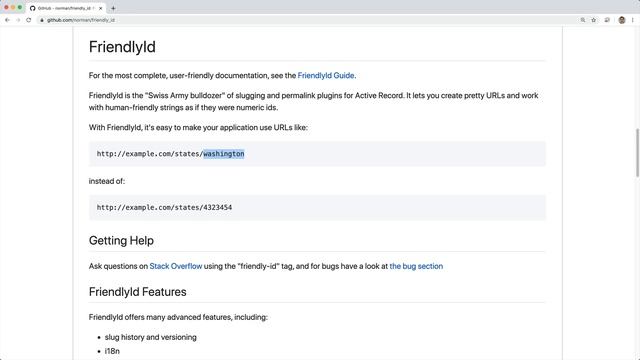This screenshot has height=360, width=640.
Task: Click the FriendlyId Features heading
Action: click(x=138, y=292)
